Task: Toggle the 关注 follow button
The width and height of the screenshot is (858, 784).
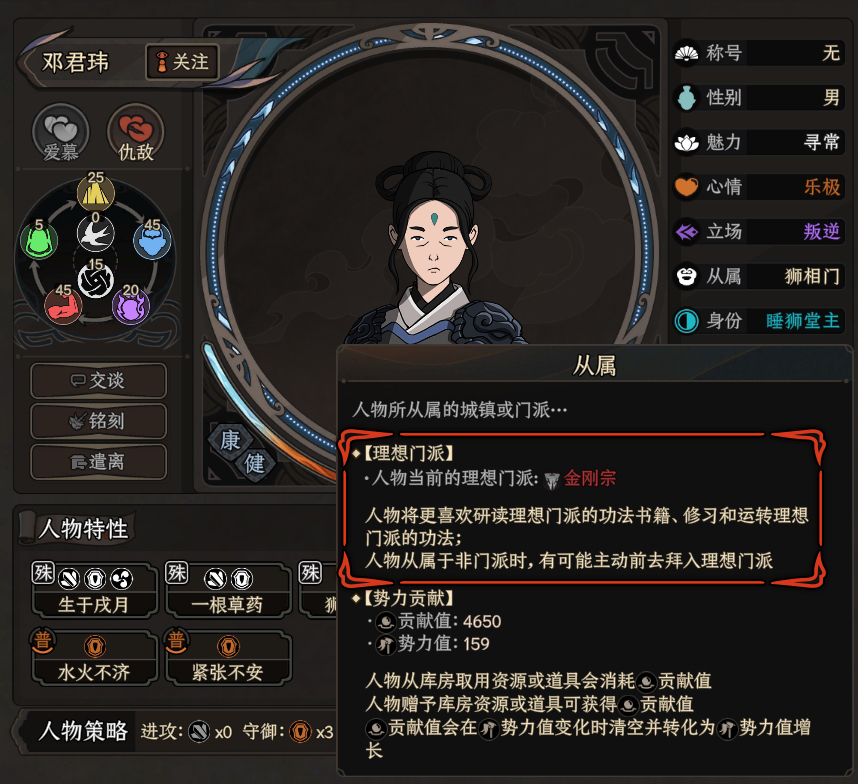Action: click(182, 62)
